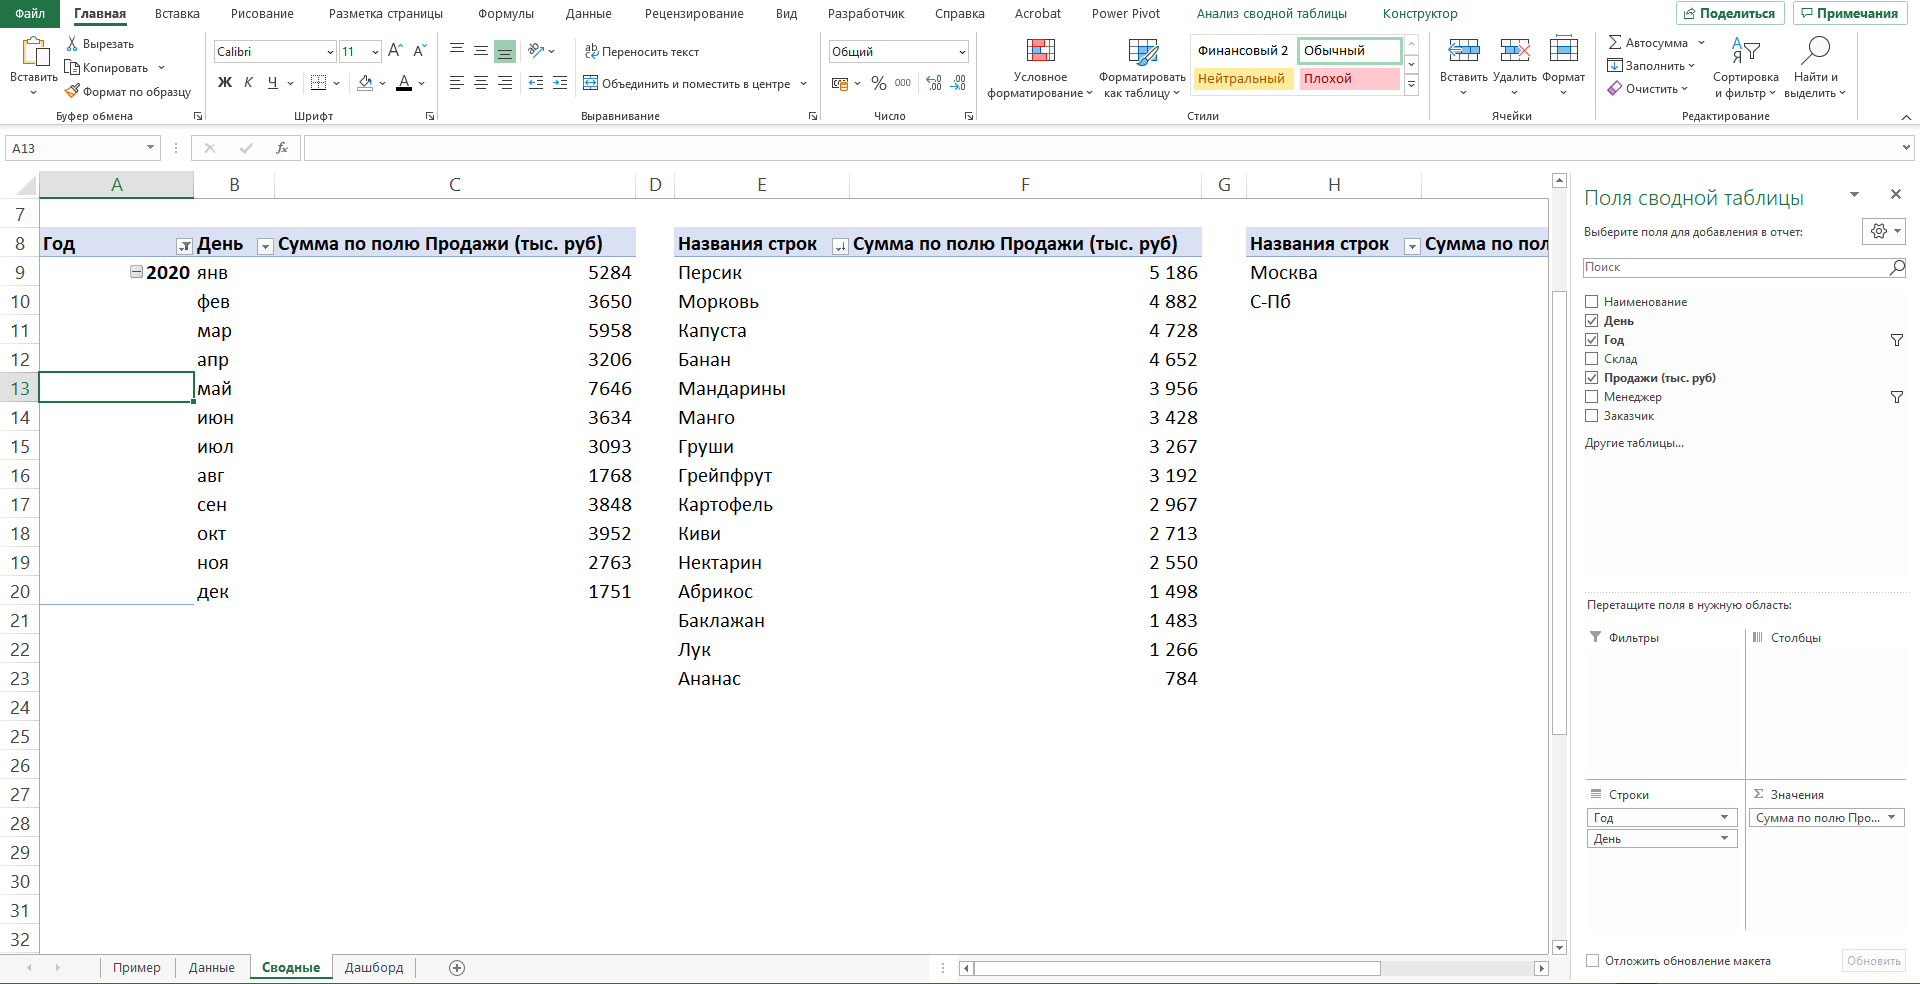Switch to the Дашборд sheet tab

click(374, 968)
